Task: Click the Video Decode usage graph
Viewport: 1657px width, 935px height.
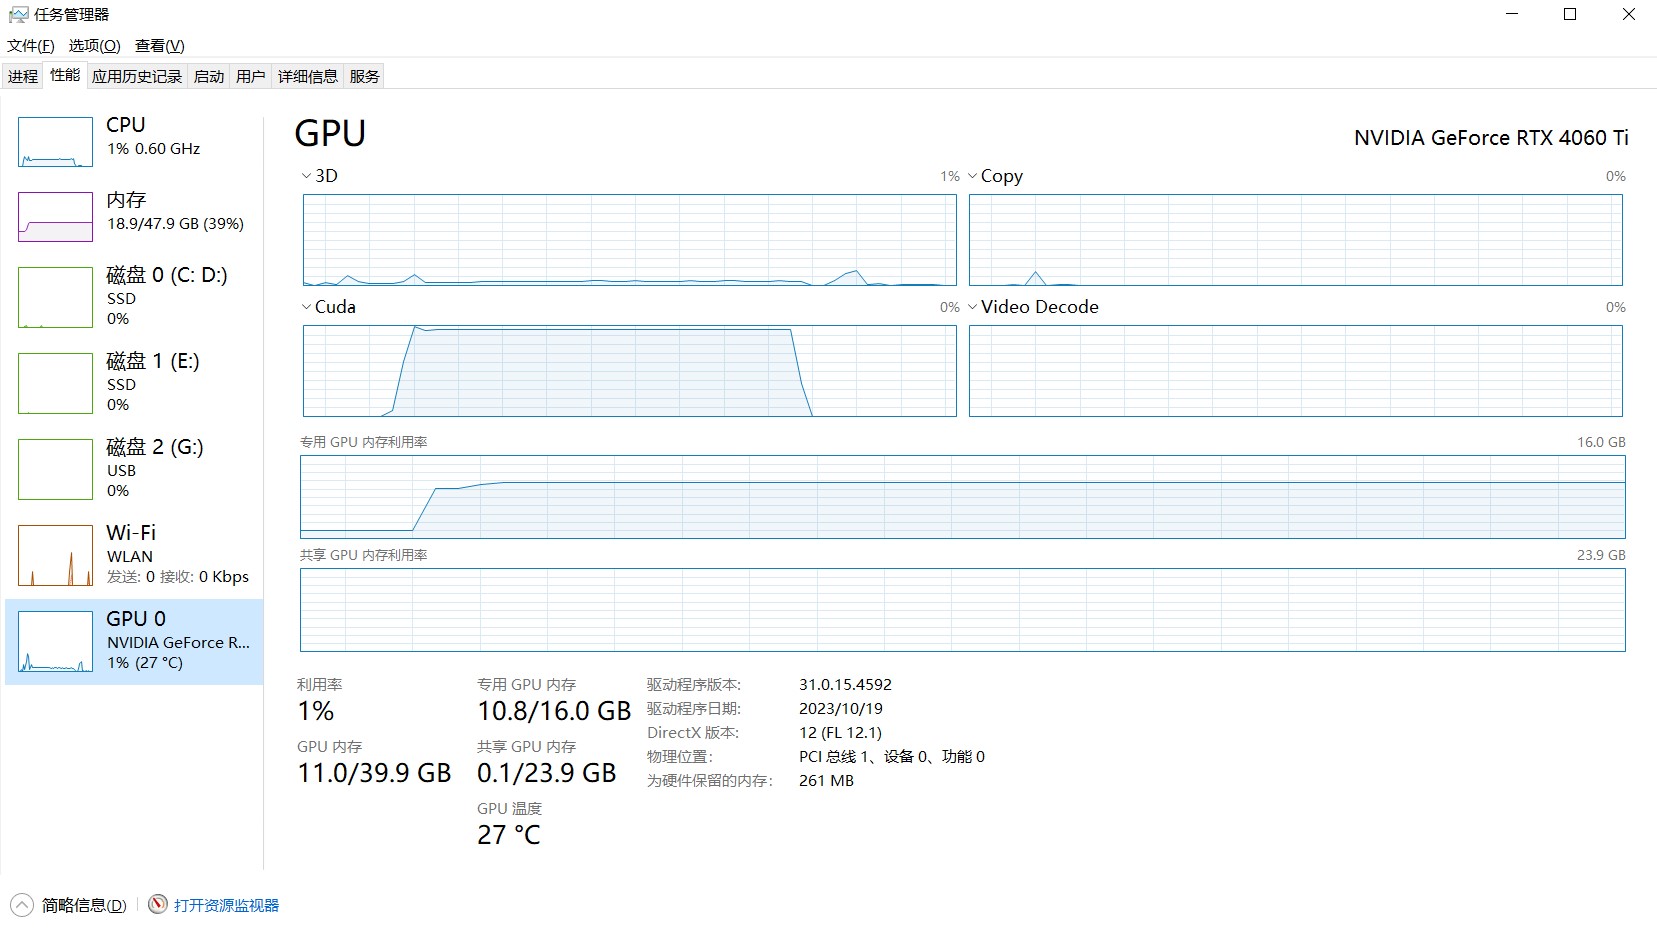Action: point(1296,371)
